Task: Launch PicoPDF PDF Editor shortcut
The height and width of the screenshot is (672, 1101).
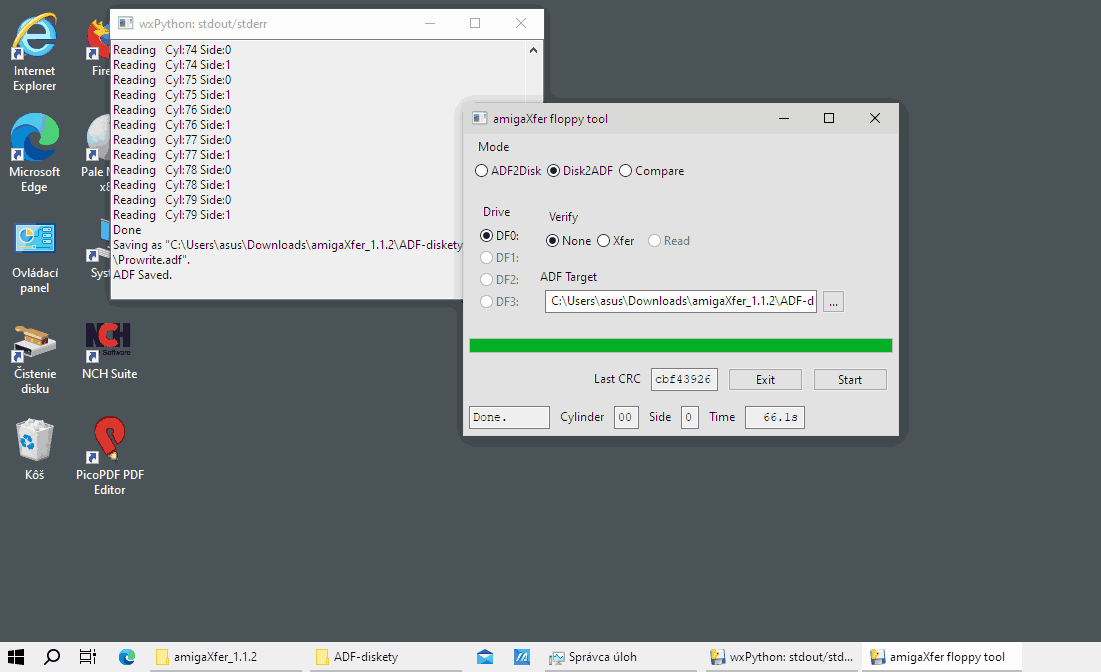Action: coord(109,455)
